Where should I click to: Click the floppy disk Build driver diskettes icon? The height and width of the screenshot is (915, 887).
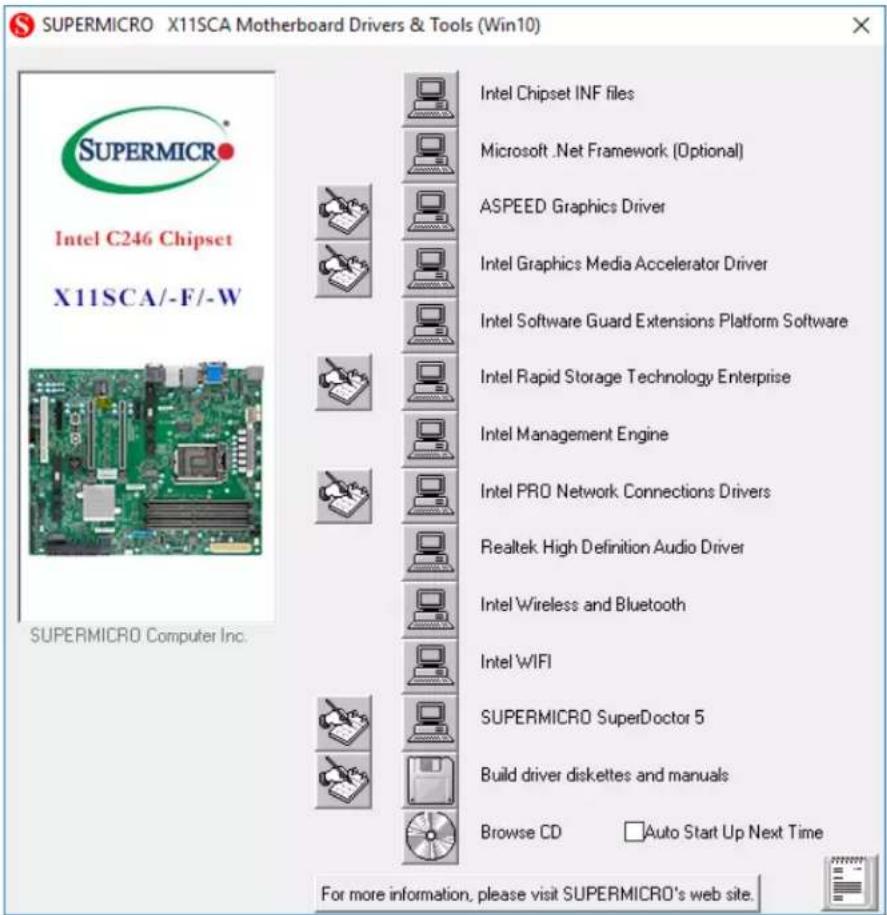430,780
